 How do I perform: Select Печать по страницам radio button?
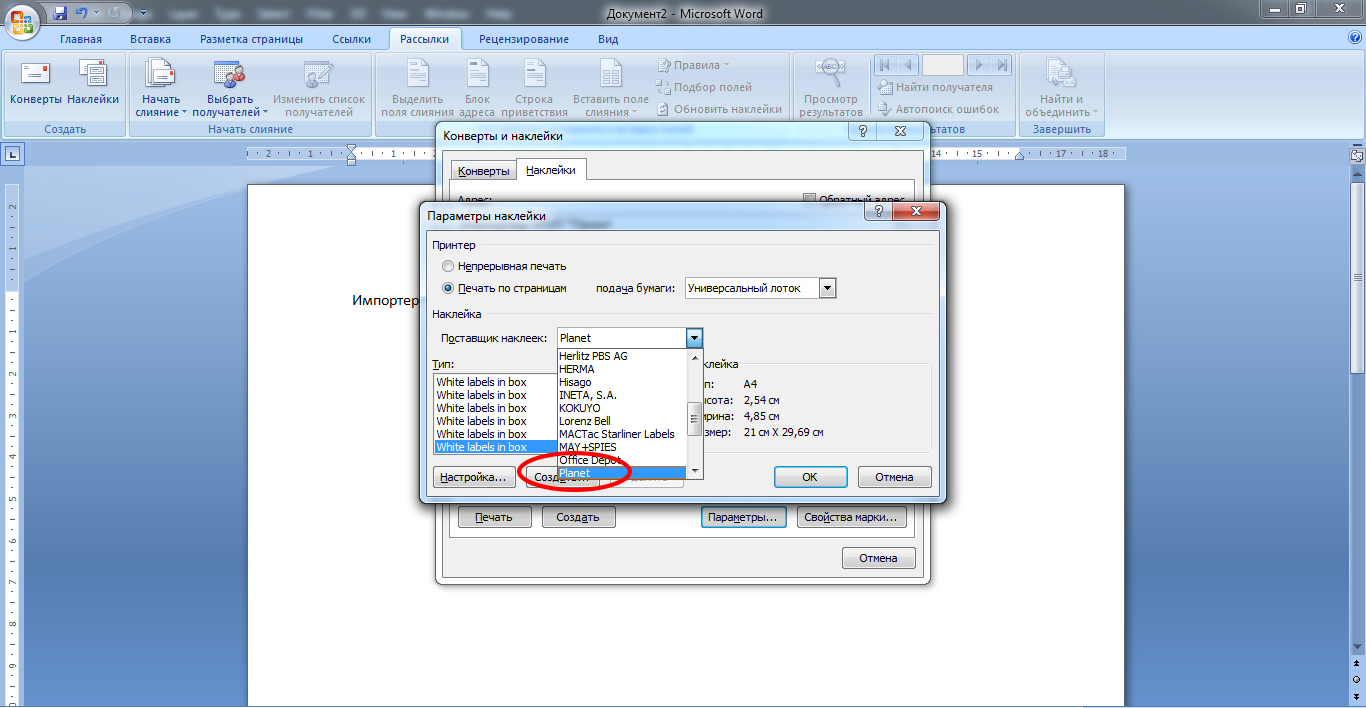coord(447,288)
